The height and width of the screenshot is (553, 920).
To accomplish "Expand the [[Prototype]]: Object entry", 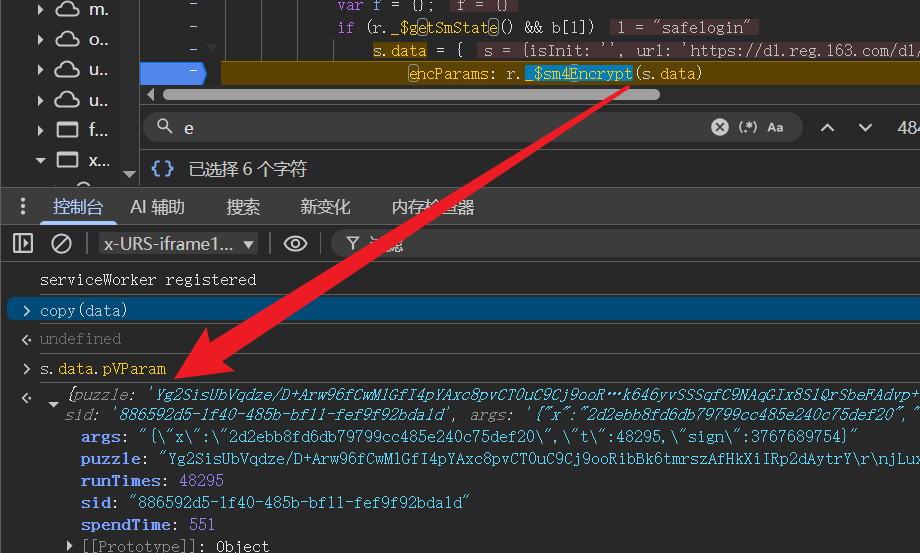I will tap(69, 546).
